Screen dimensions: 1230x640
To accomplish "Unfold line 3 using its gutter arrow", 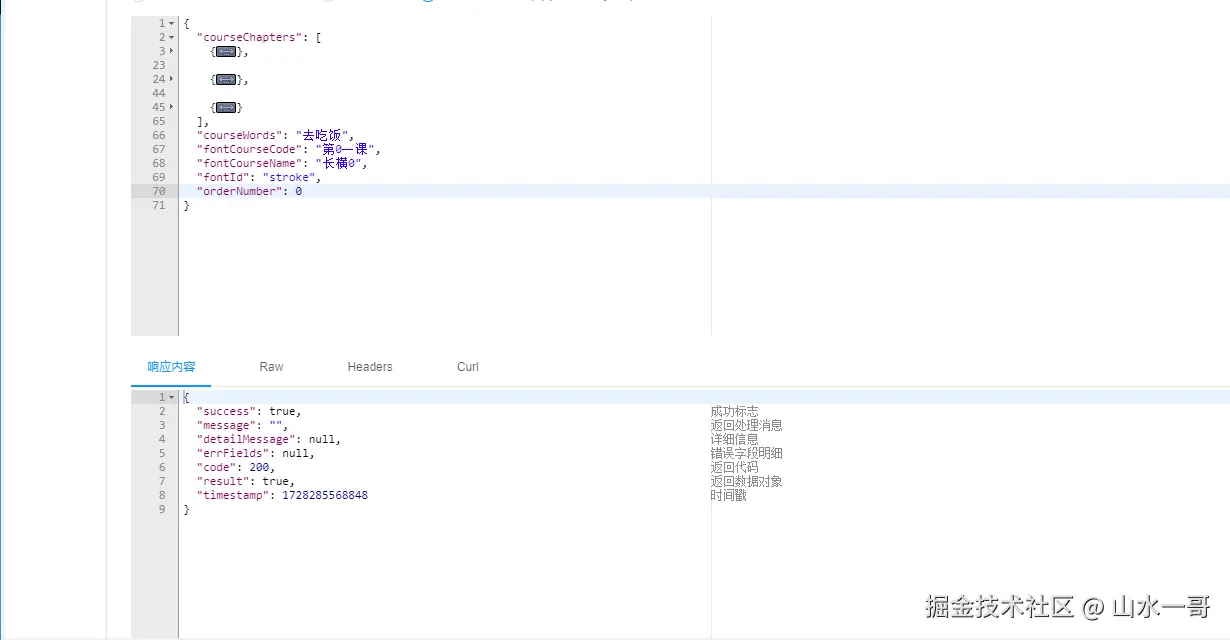I will (x=172, y=51).
